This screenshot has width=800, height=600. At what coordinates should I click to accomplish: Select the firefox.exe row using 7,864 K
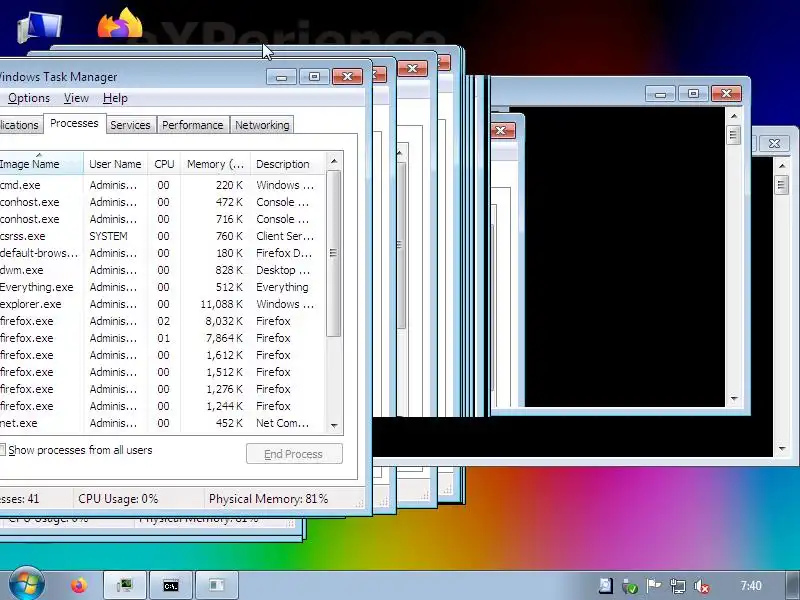point(162,338)
